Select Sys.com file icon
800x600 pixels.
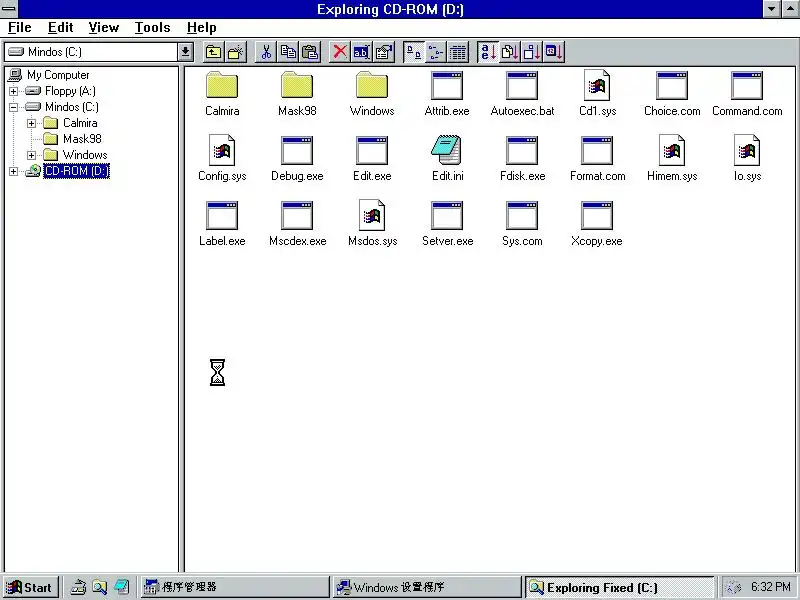[x=522, y=223]
